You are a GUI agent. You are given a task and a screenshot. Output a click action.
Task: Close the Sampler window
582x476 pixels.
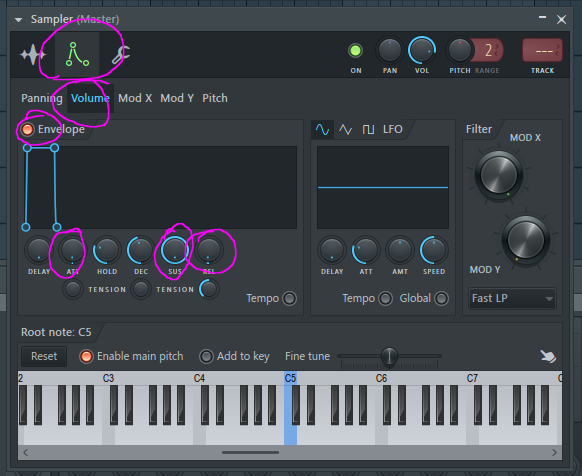point(561,20)
